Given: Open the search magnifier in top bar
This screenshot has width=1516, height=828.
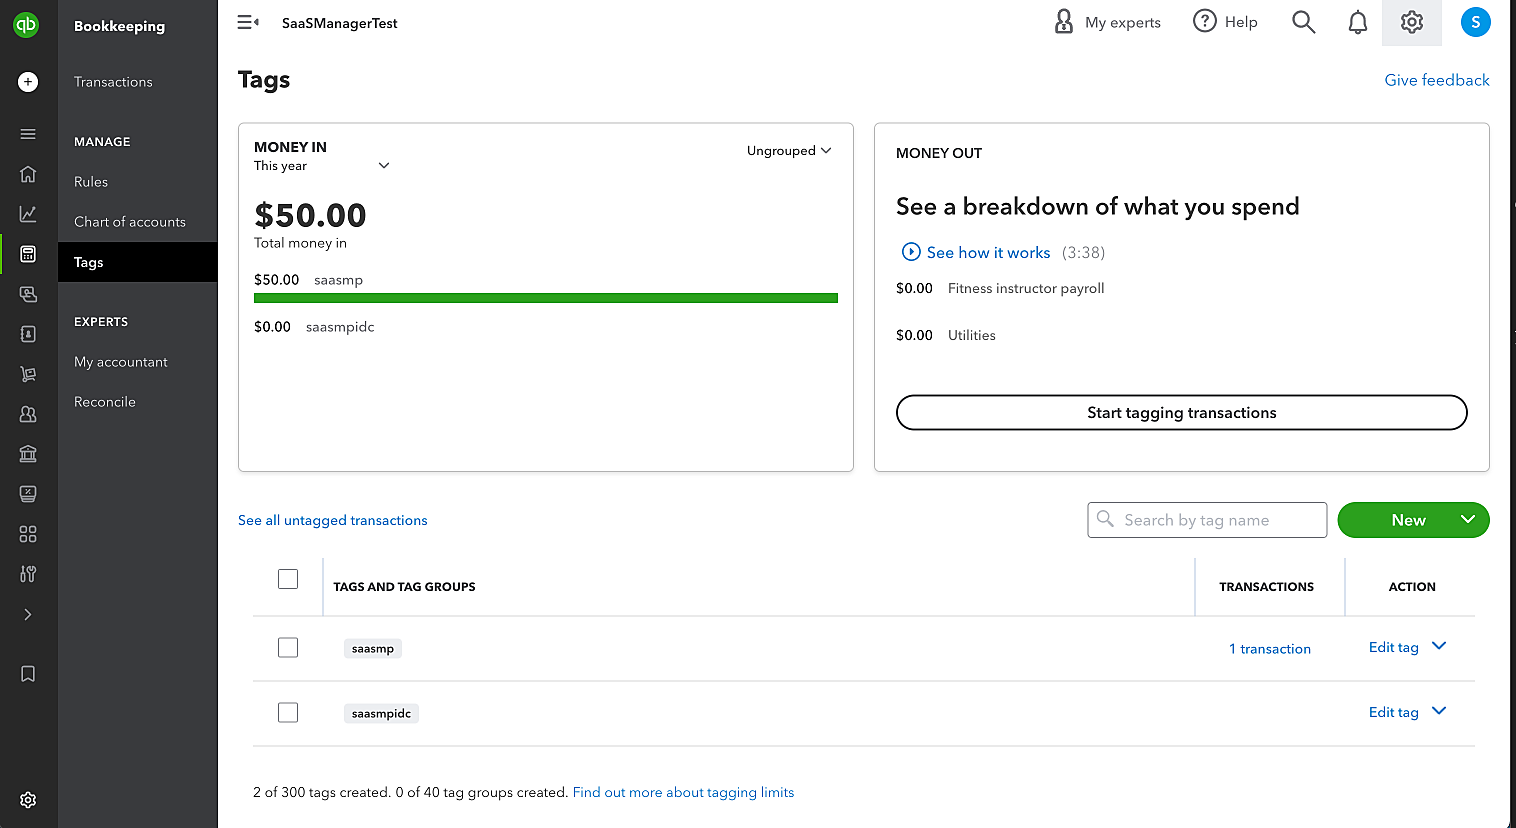Looking at the screenshot, I should (1303, 22).
